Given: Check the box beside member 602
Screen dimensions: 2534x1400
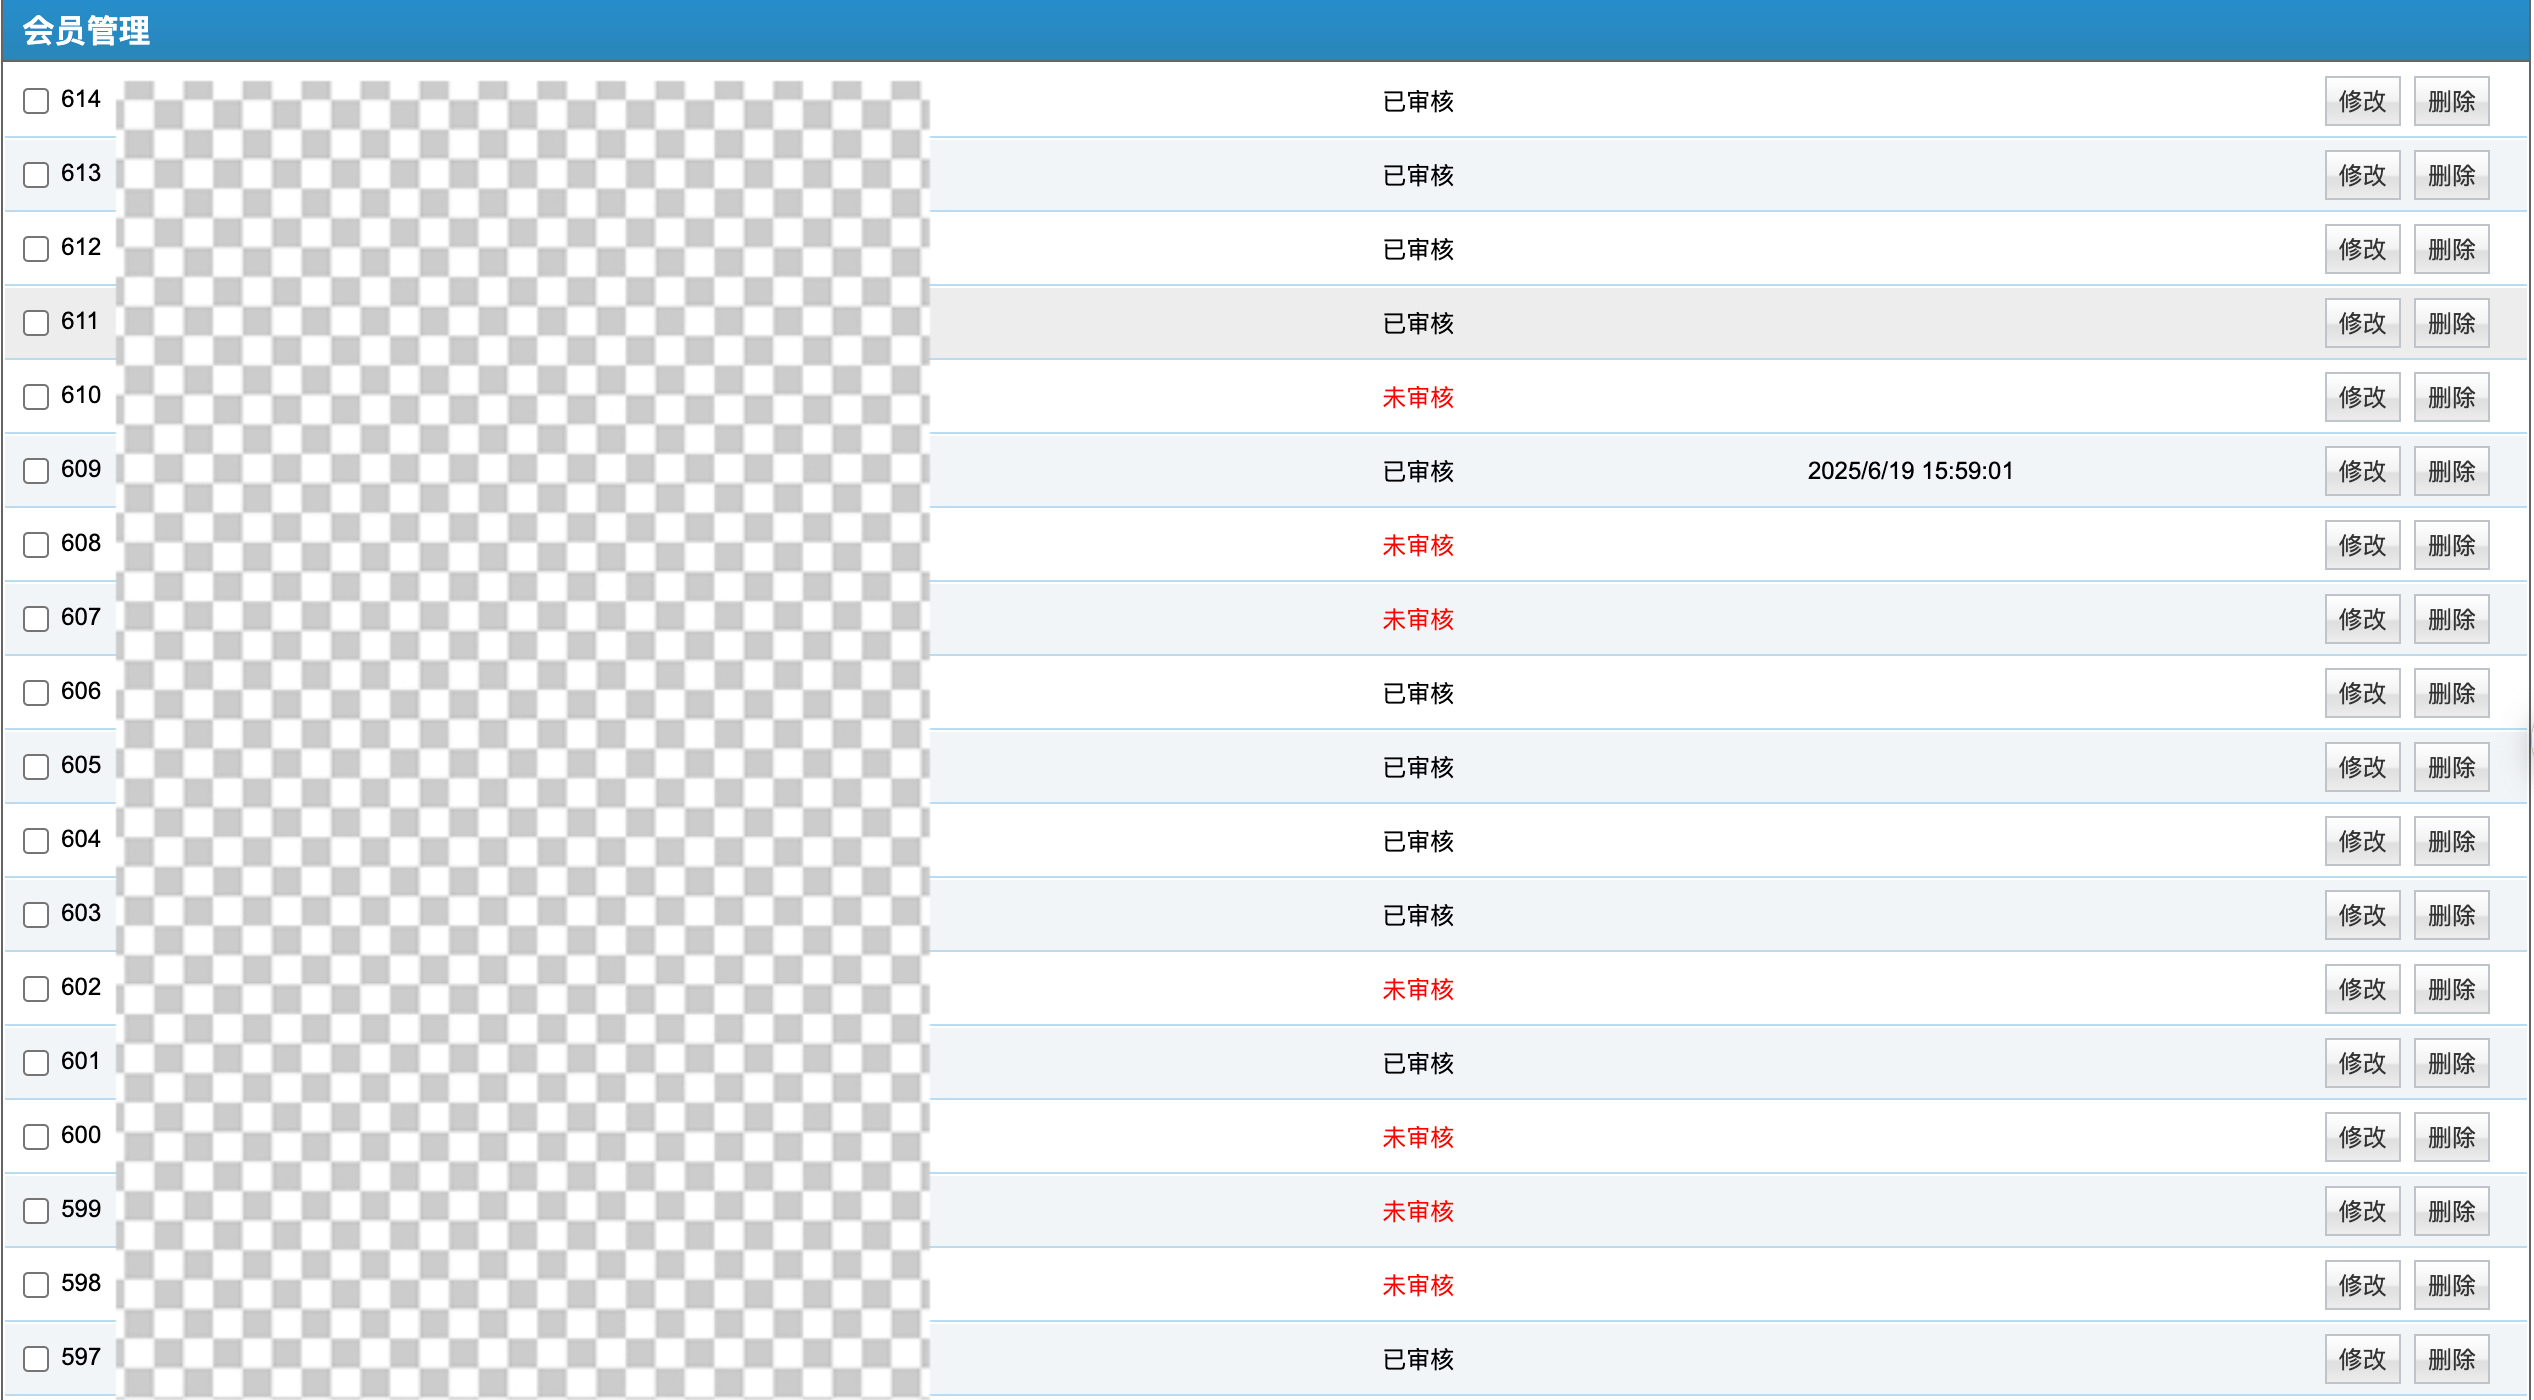Looking at the screenshot, I should (x=36, y=989).
